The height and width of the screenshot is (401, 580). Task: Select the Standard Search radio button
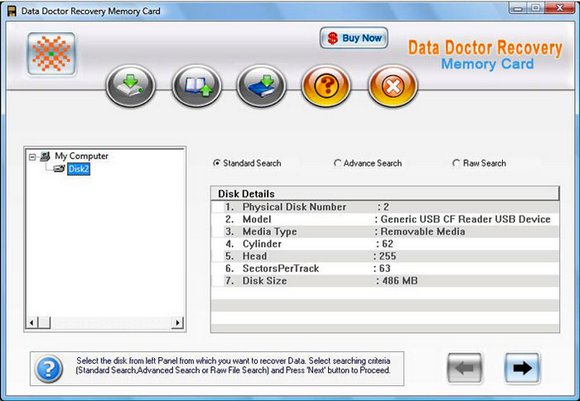click(217, 163)
